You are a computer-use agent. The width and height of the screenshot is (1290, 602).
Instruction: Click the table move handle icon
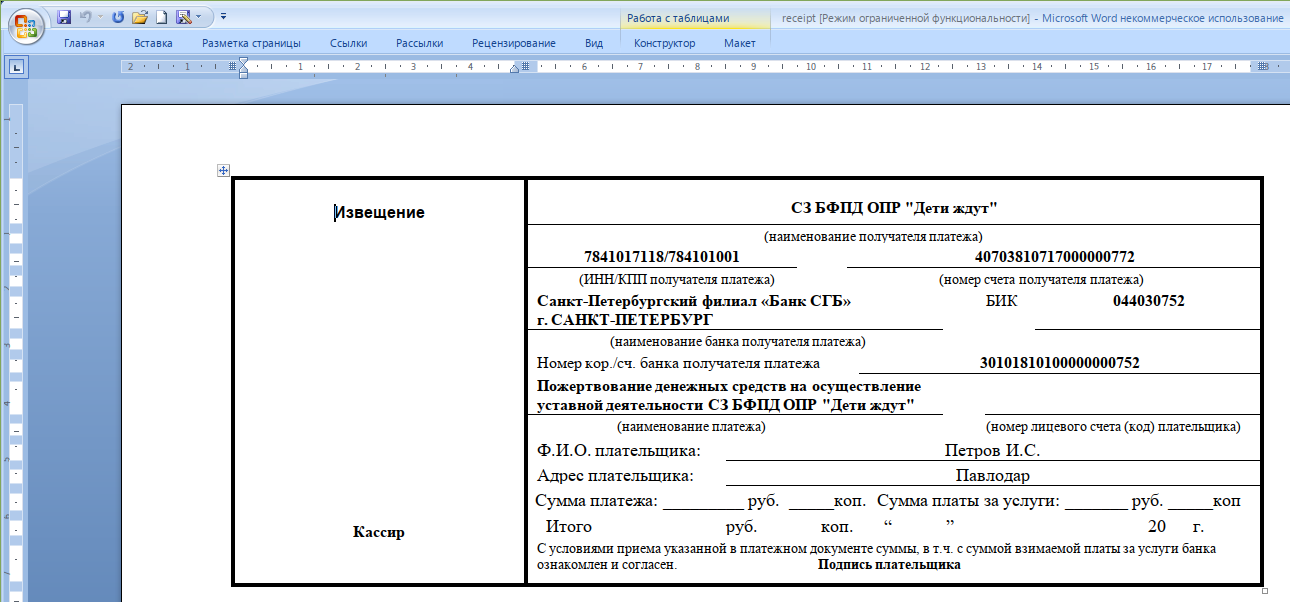point(224,171)
